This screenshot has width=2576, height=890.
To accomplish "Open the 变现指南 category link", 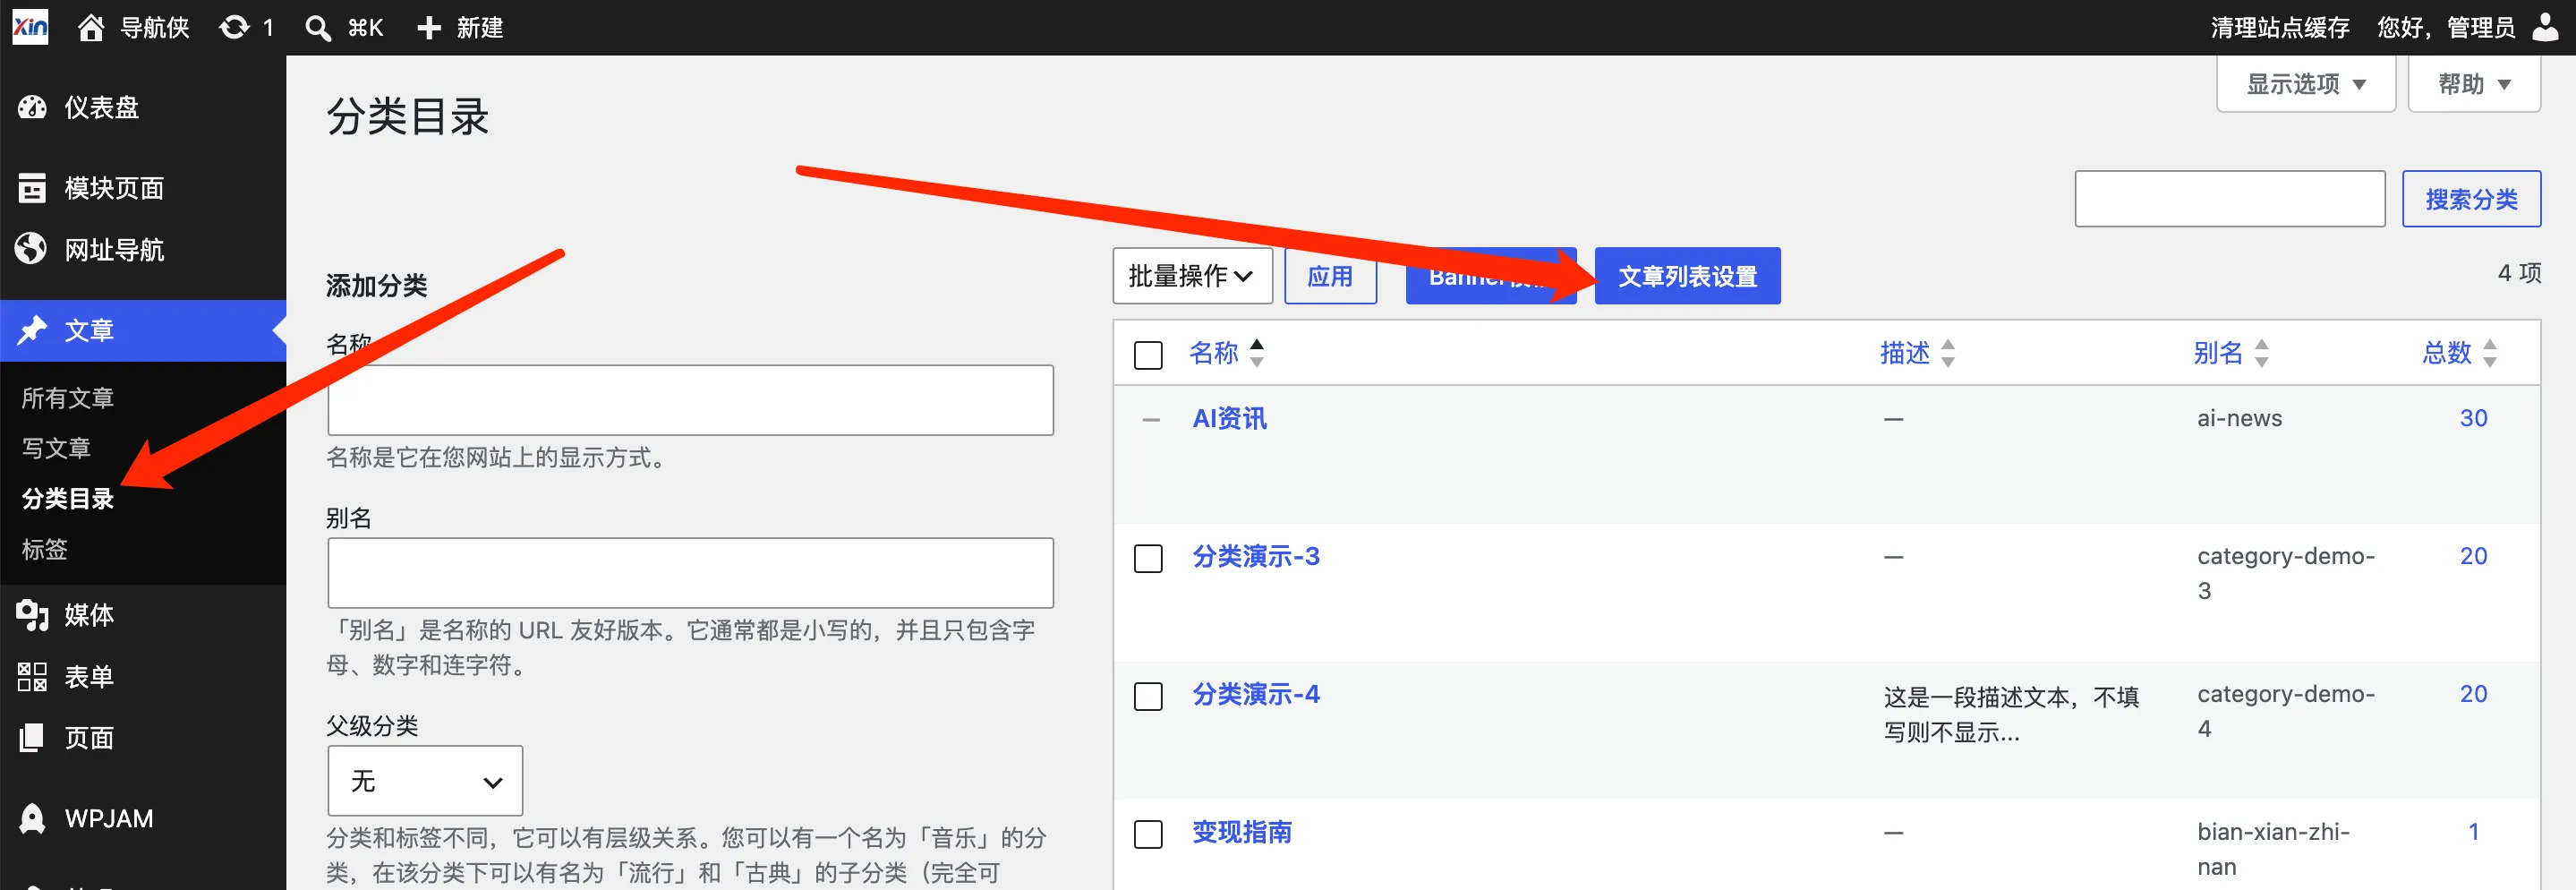I will click(x=1241, y=832).
